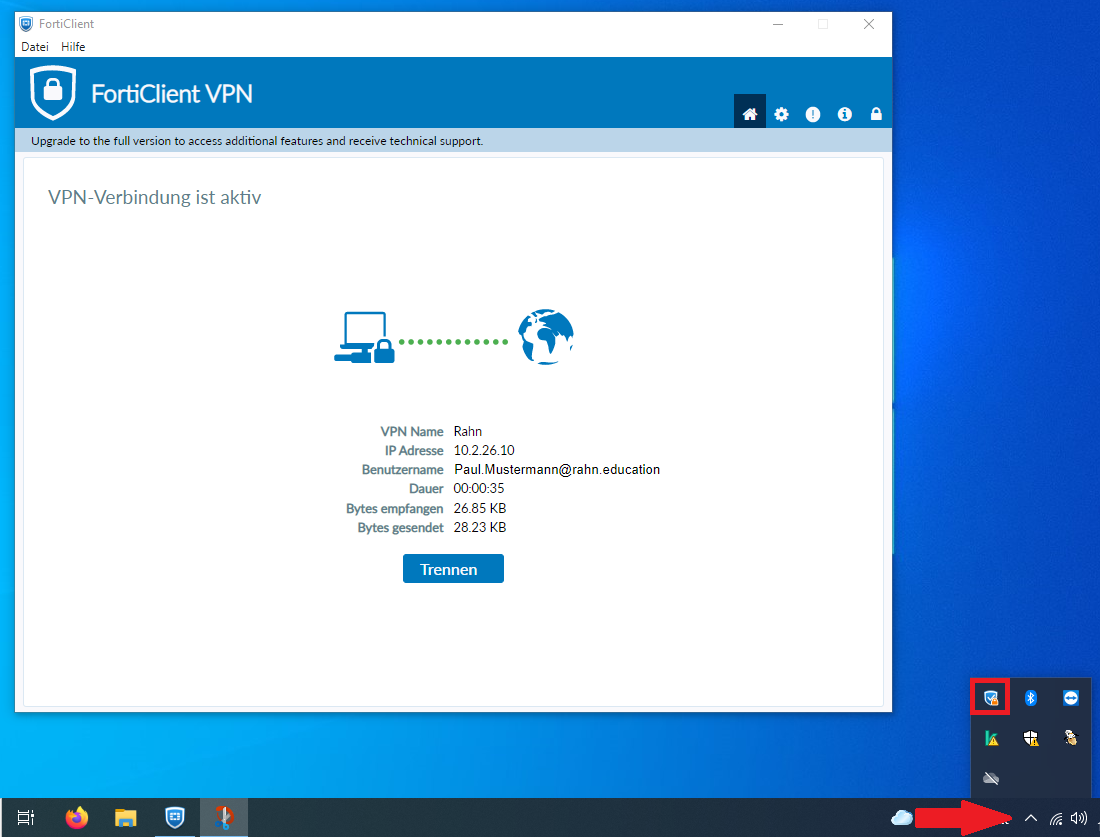
Task: Click the Windows Security shield warning icon
Action: (1031, 738)
